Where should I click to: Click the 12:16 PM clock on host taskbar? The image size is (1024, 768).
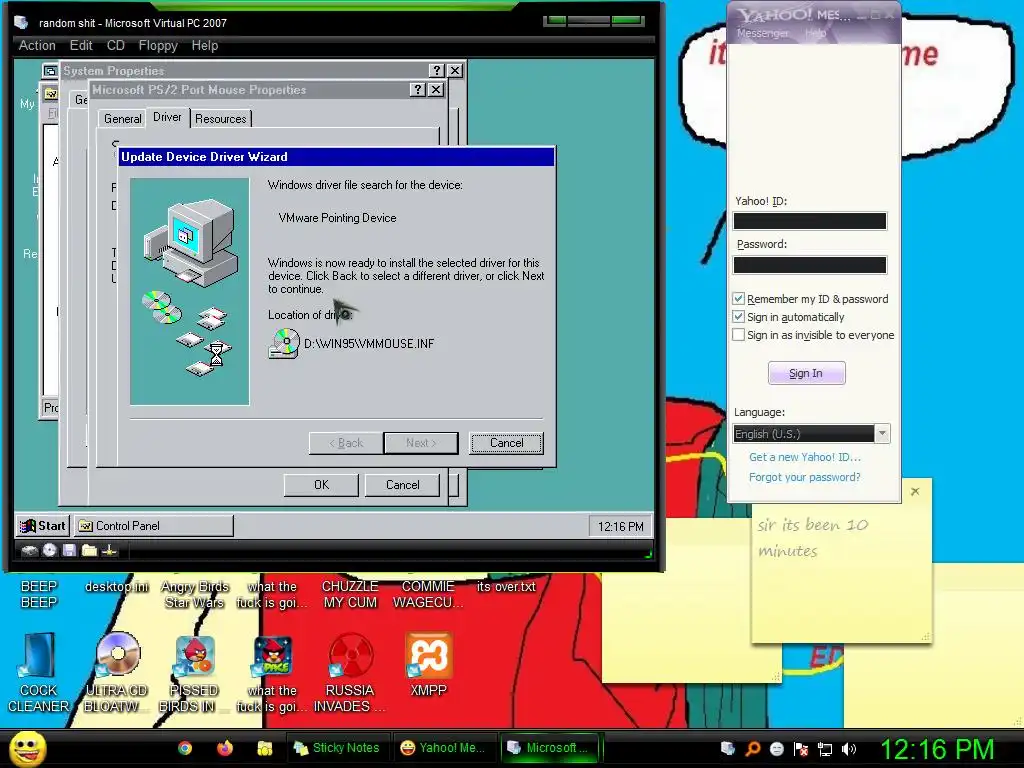[x=938, y=749]
